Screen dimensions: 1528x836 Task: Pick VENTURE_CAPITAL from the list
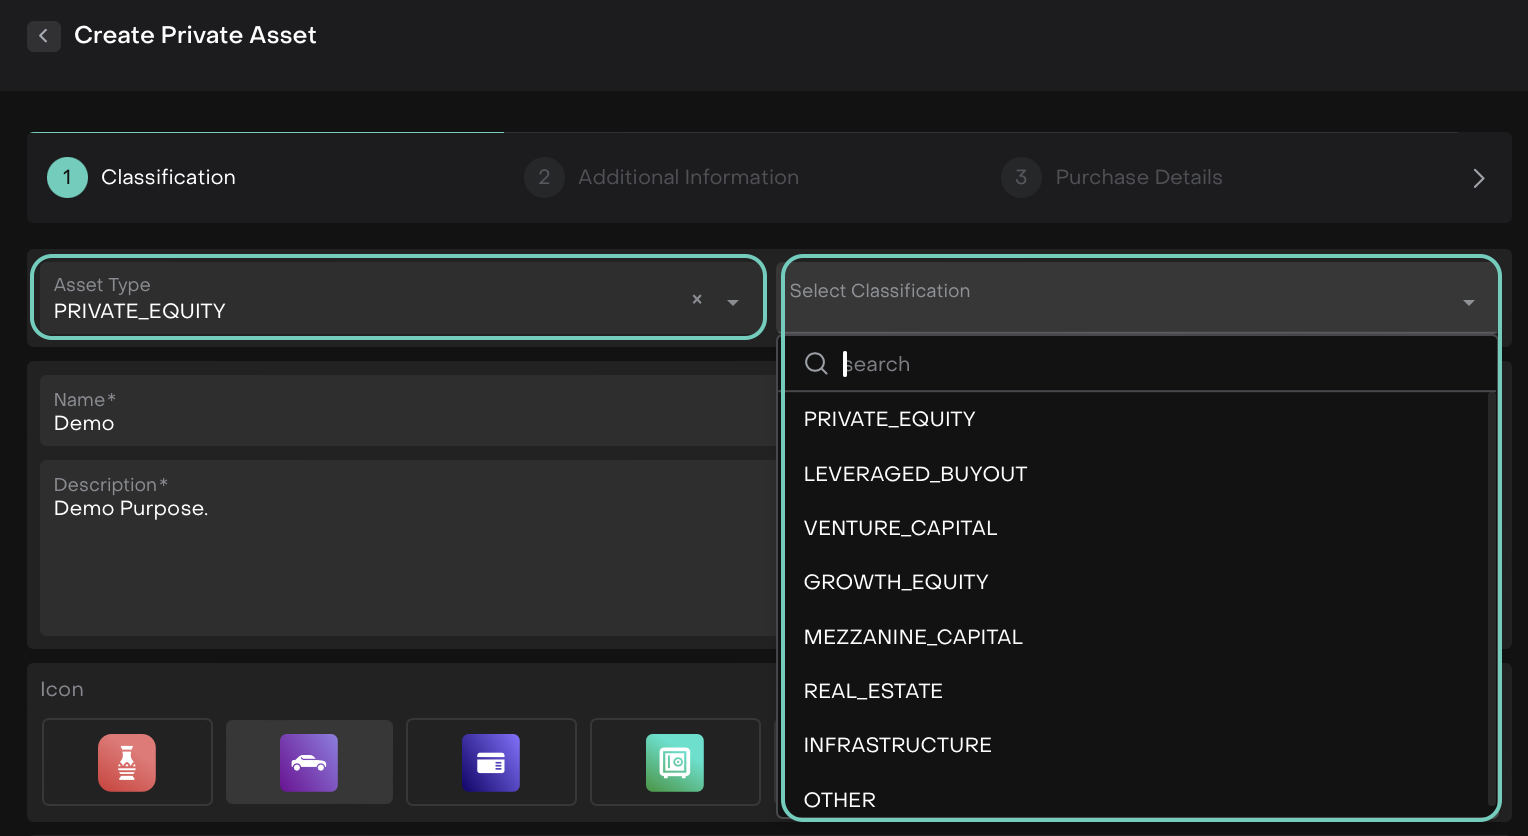pyautogui.click(x=900, y=528)
